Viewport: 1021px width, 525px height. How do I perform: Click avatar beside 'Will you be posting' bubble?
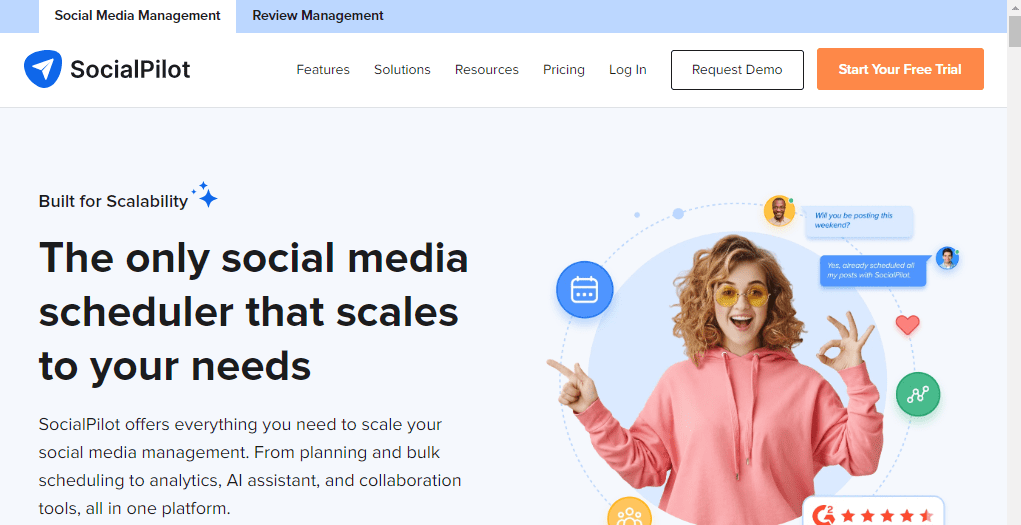[x=779, y=211]
